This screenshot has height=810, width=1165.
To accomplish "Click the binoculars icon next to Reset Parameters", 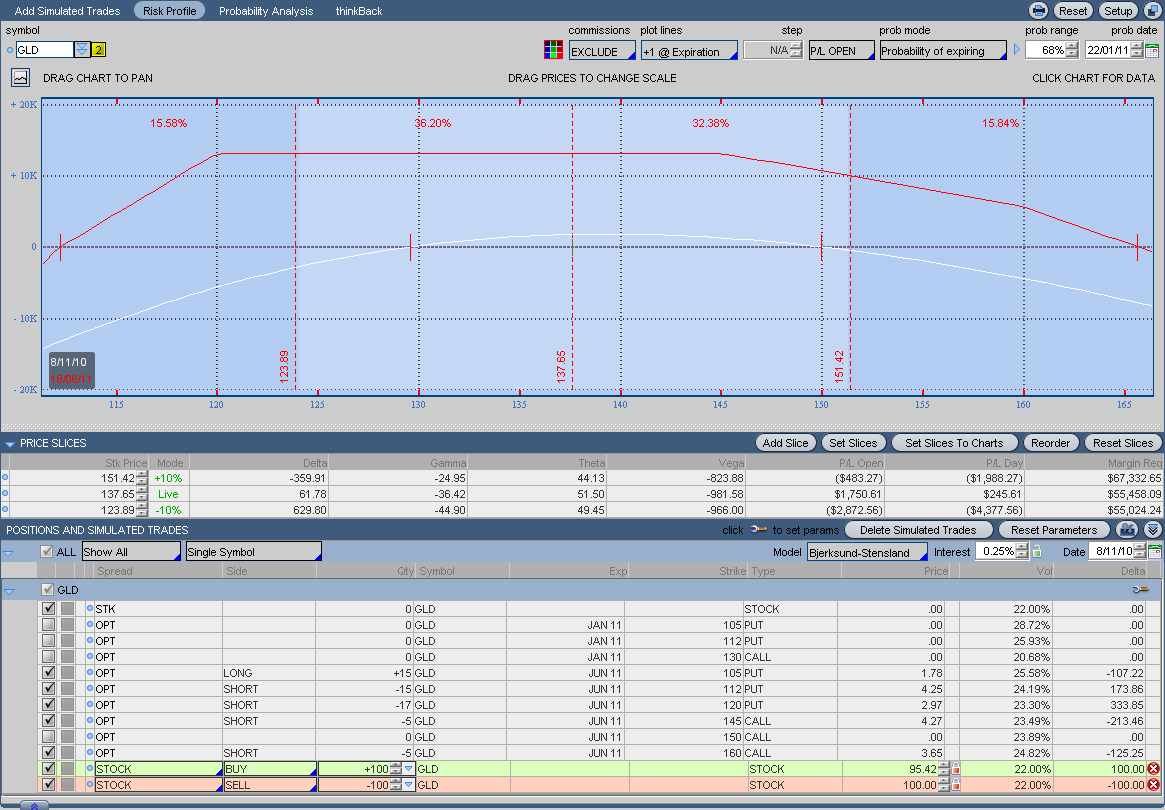I will pyautogui.click(x=1128, y=530).
